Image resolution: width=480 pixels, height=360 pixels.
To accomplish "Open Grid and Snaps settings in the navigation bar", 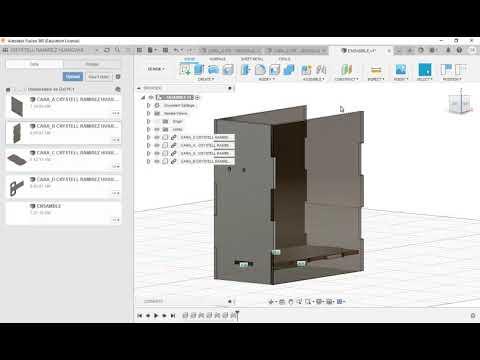I will click(330, 302).
